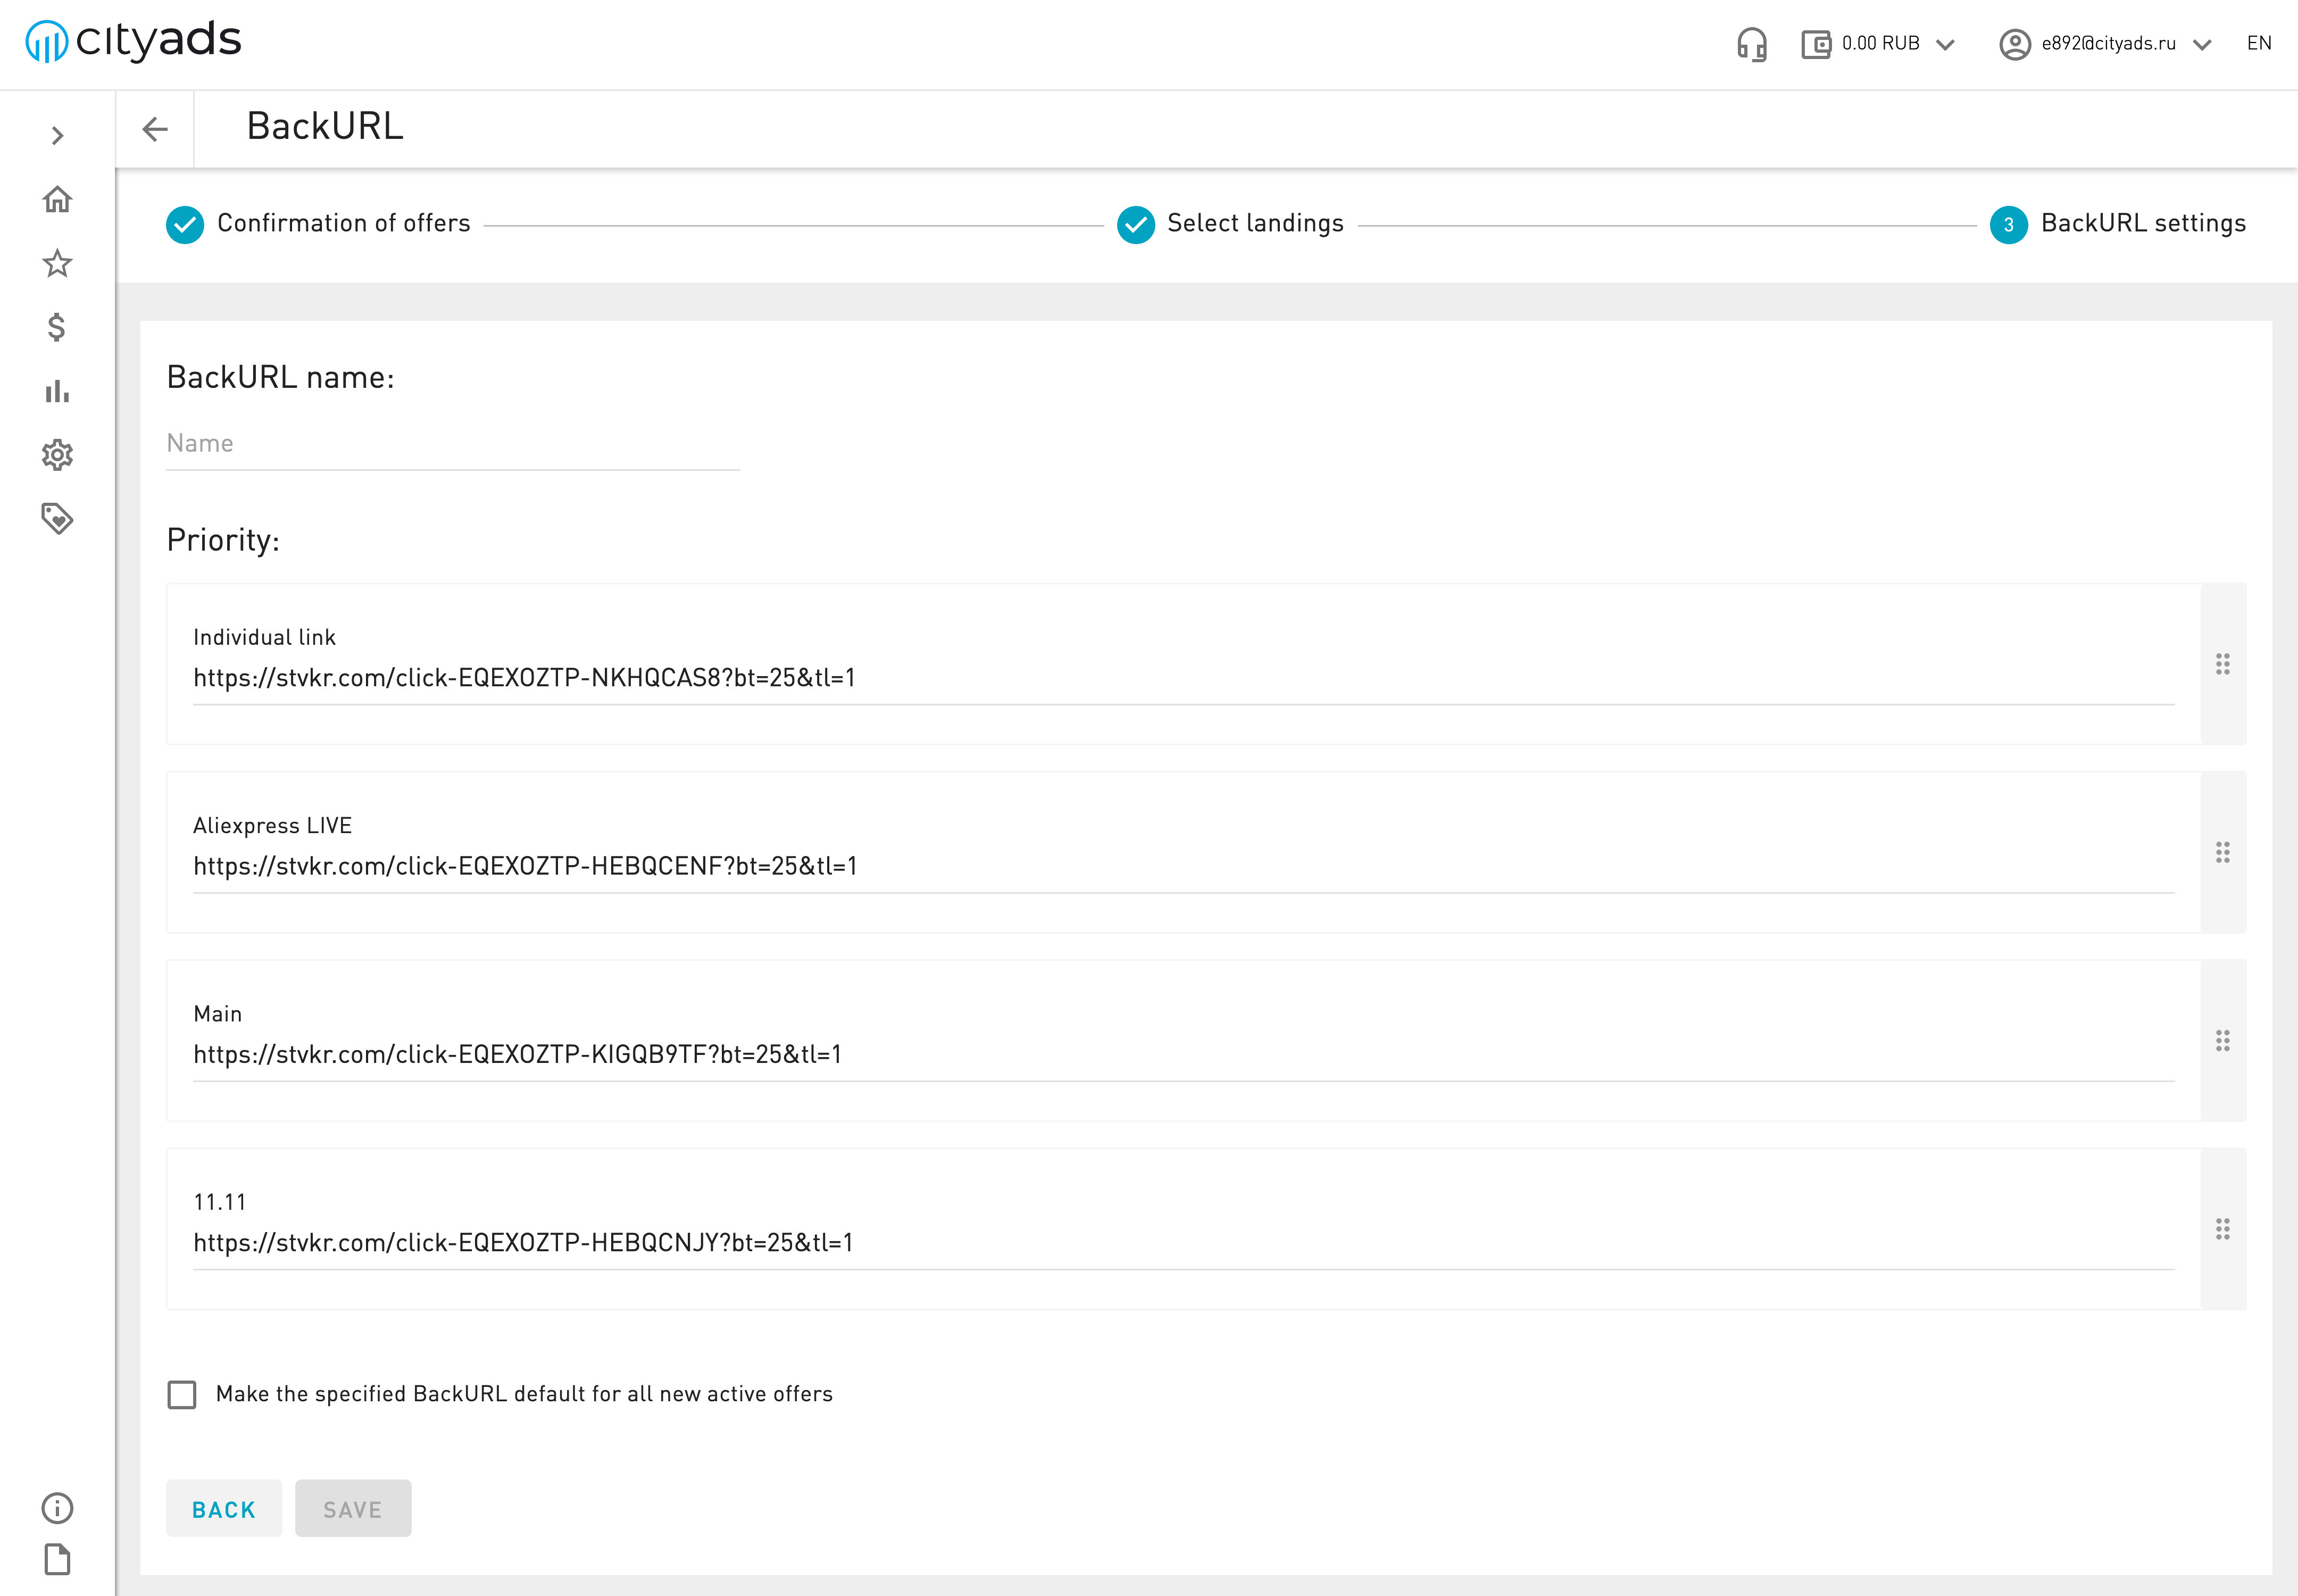
Task: Select the Select landings step
Action: [1230, 224]
